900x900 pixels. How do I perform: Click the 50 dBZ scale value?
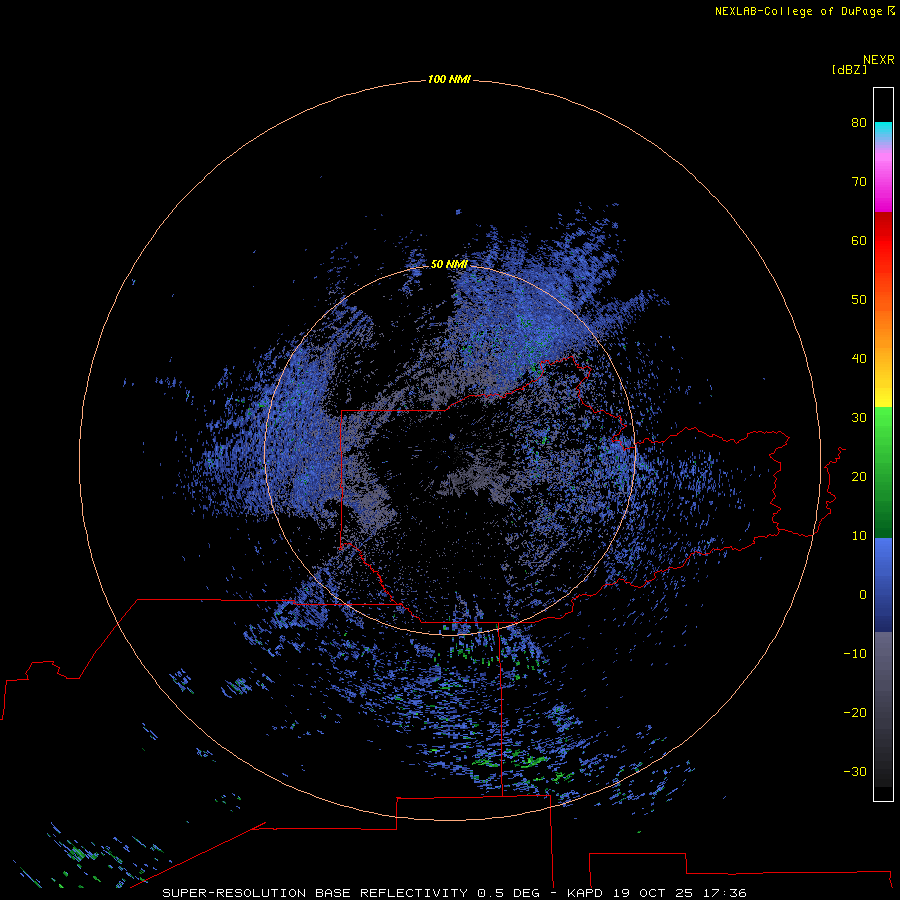tap(859, 300)
